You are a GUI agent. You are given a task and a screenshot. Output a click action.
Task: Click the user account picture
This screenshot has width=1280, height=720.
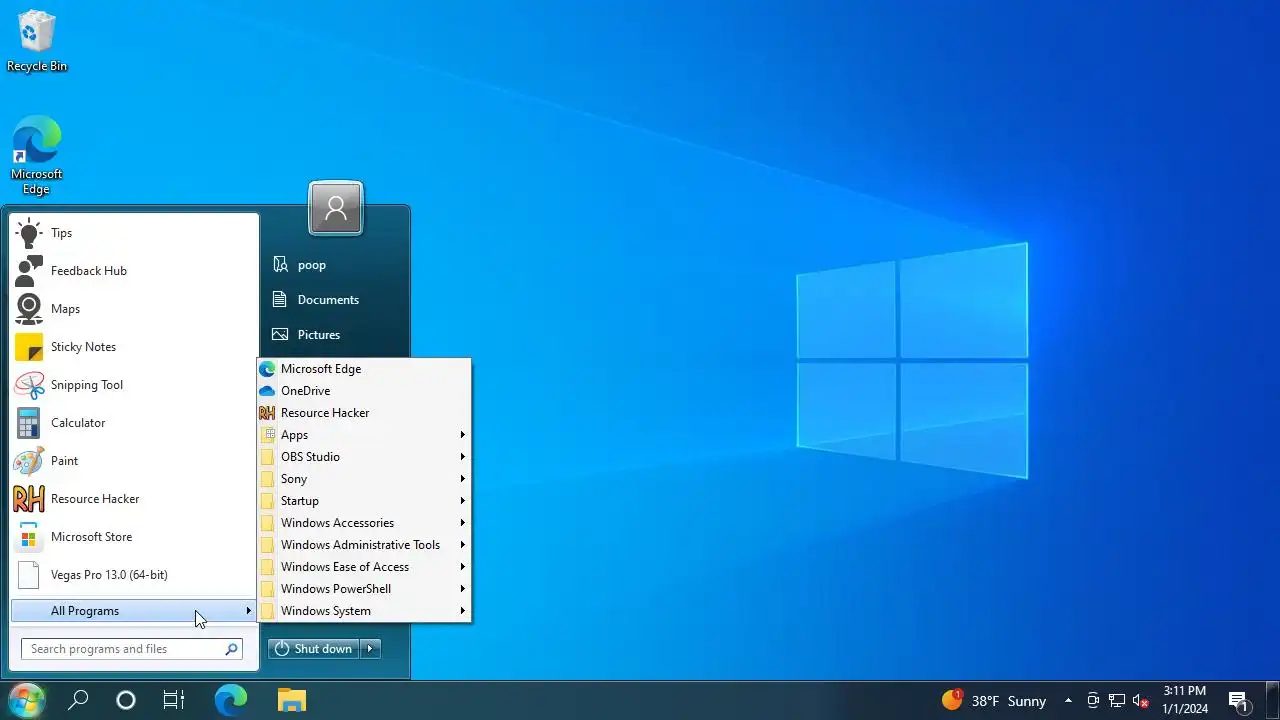tap(336, 208)
